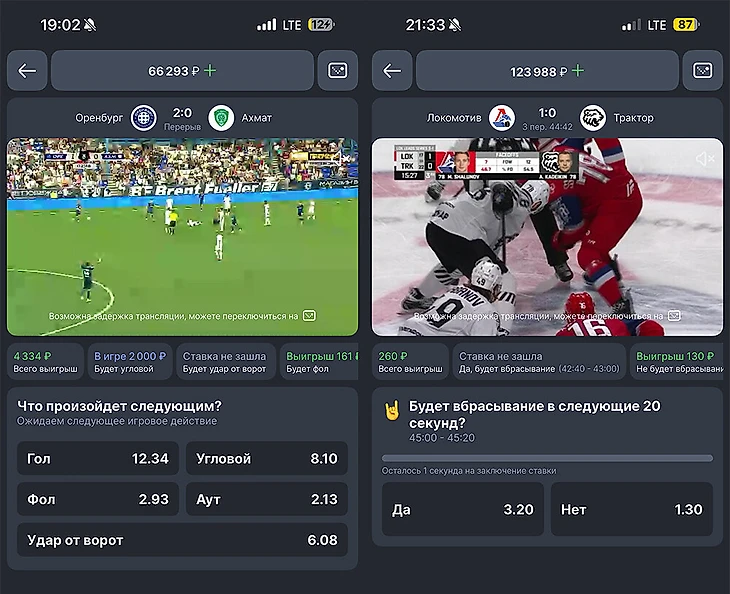730x594 pixels.
Task: Open Ставка не зашла Будет удар от ворот chip
Action: pos(226,362)
